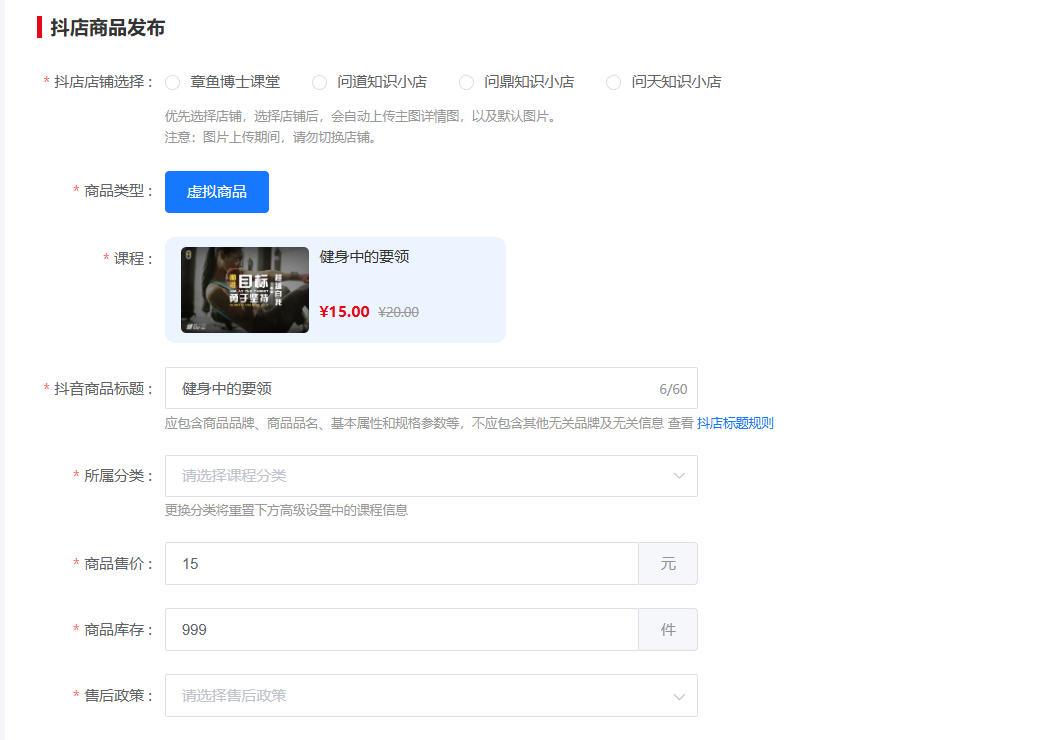
Task: Focus the 抖音商品标题 input field
Action: 431,388
